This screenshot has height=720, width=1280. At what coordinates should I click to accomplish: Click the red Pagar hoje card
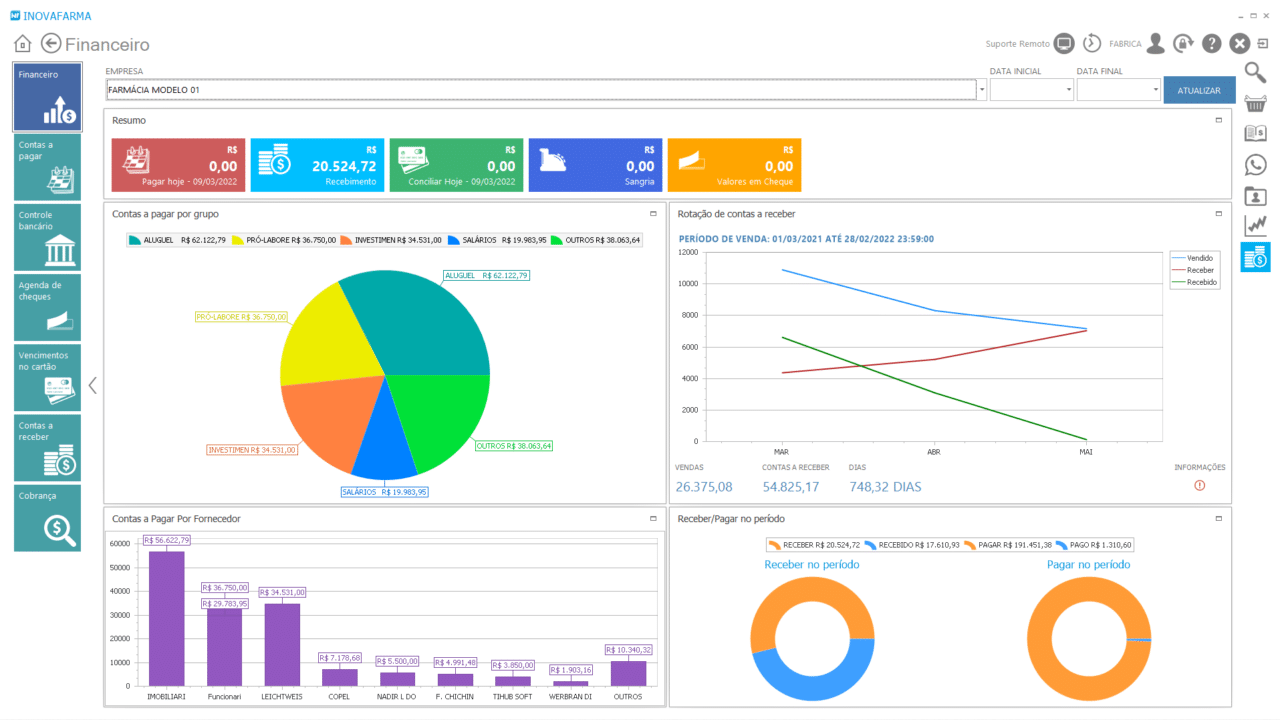[177, 165]
